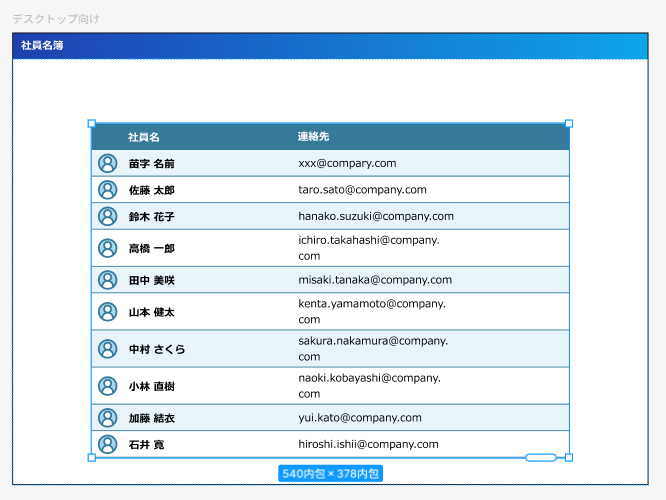Image resolution: width=666 pixels, height=500 pixels.
Task: Select the name 苗字 名前
Action: coord(152,164)
